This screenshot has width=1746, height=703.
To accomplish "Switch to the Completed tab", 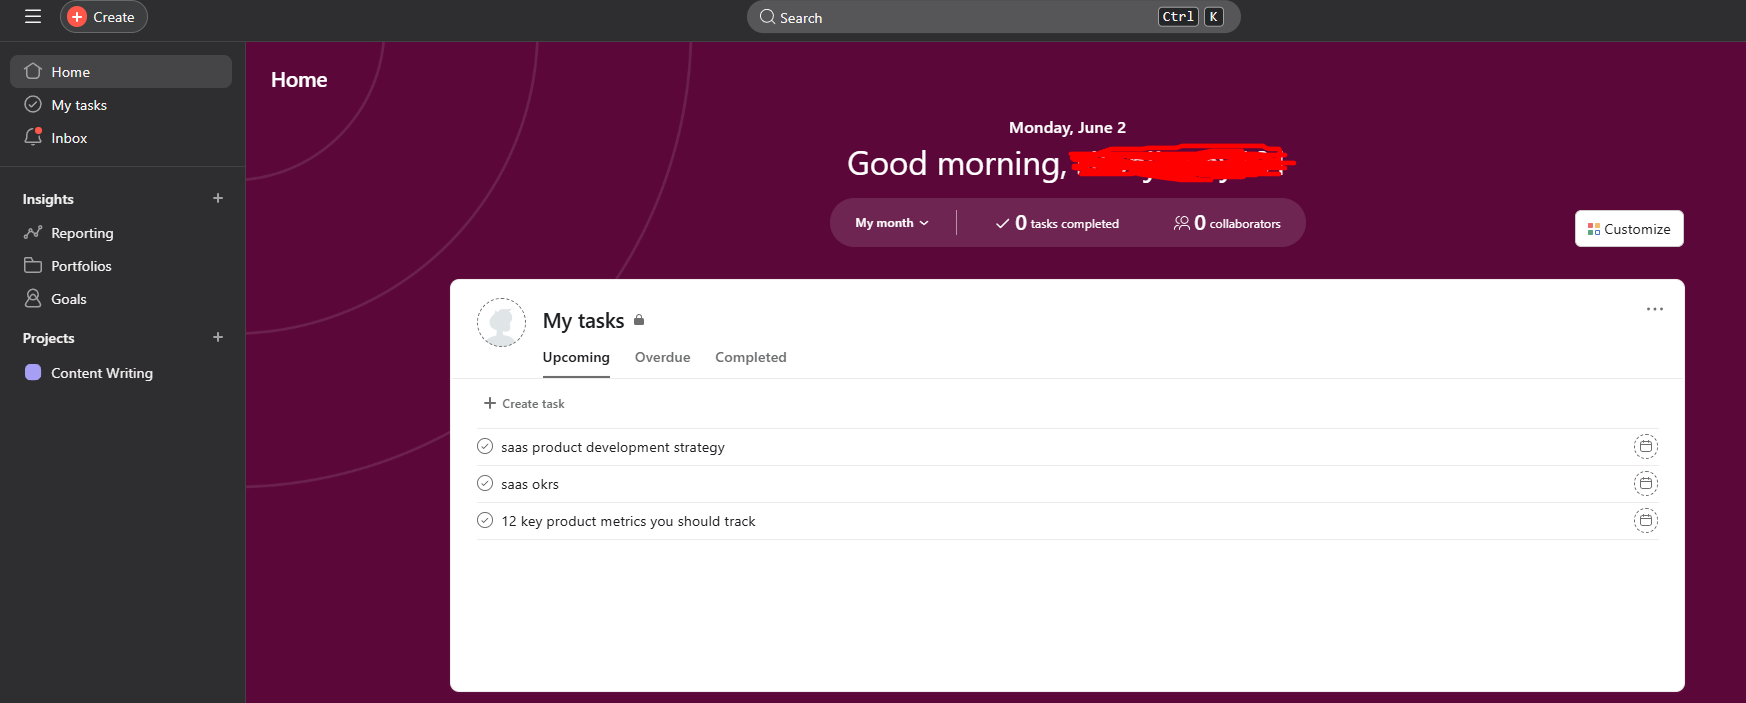I will [751, 357].
